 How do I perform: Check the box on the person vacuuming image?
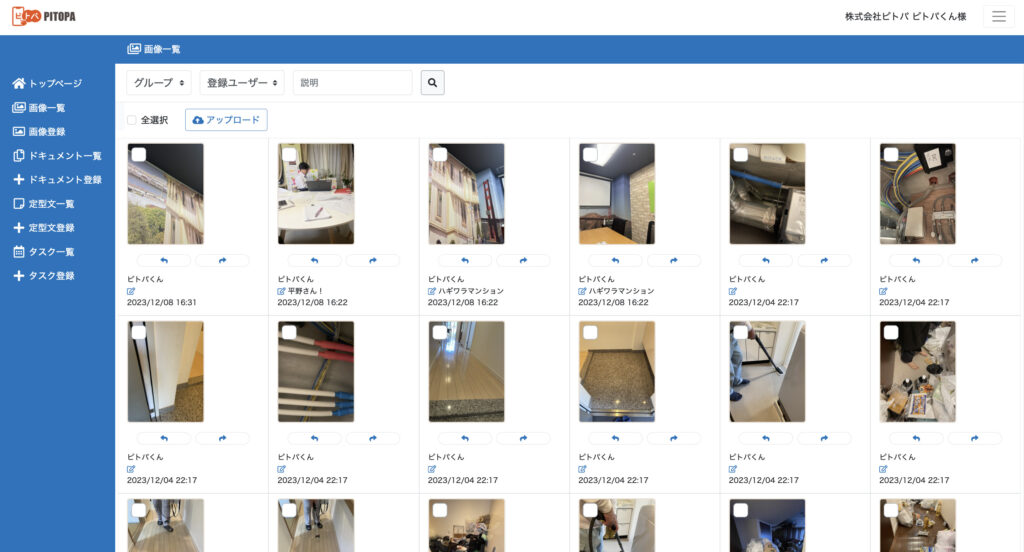coord(741,332)
